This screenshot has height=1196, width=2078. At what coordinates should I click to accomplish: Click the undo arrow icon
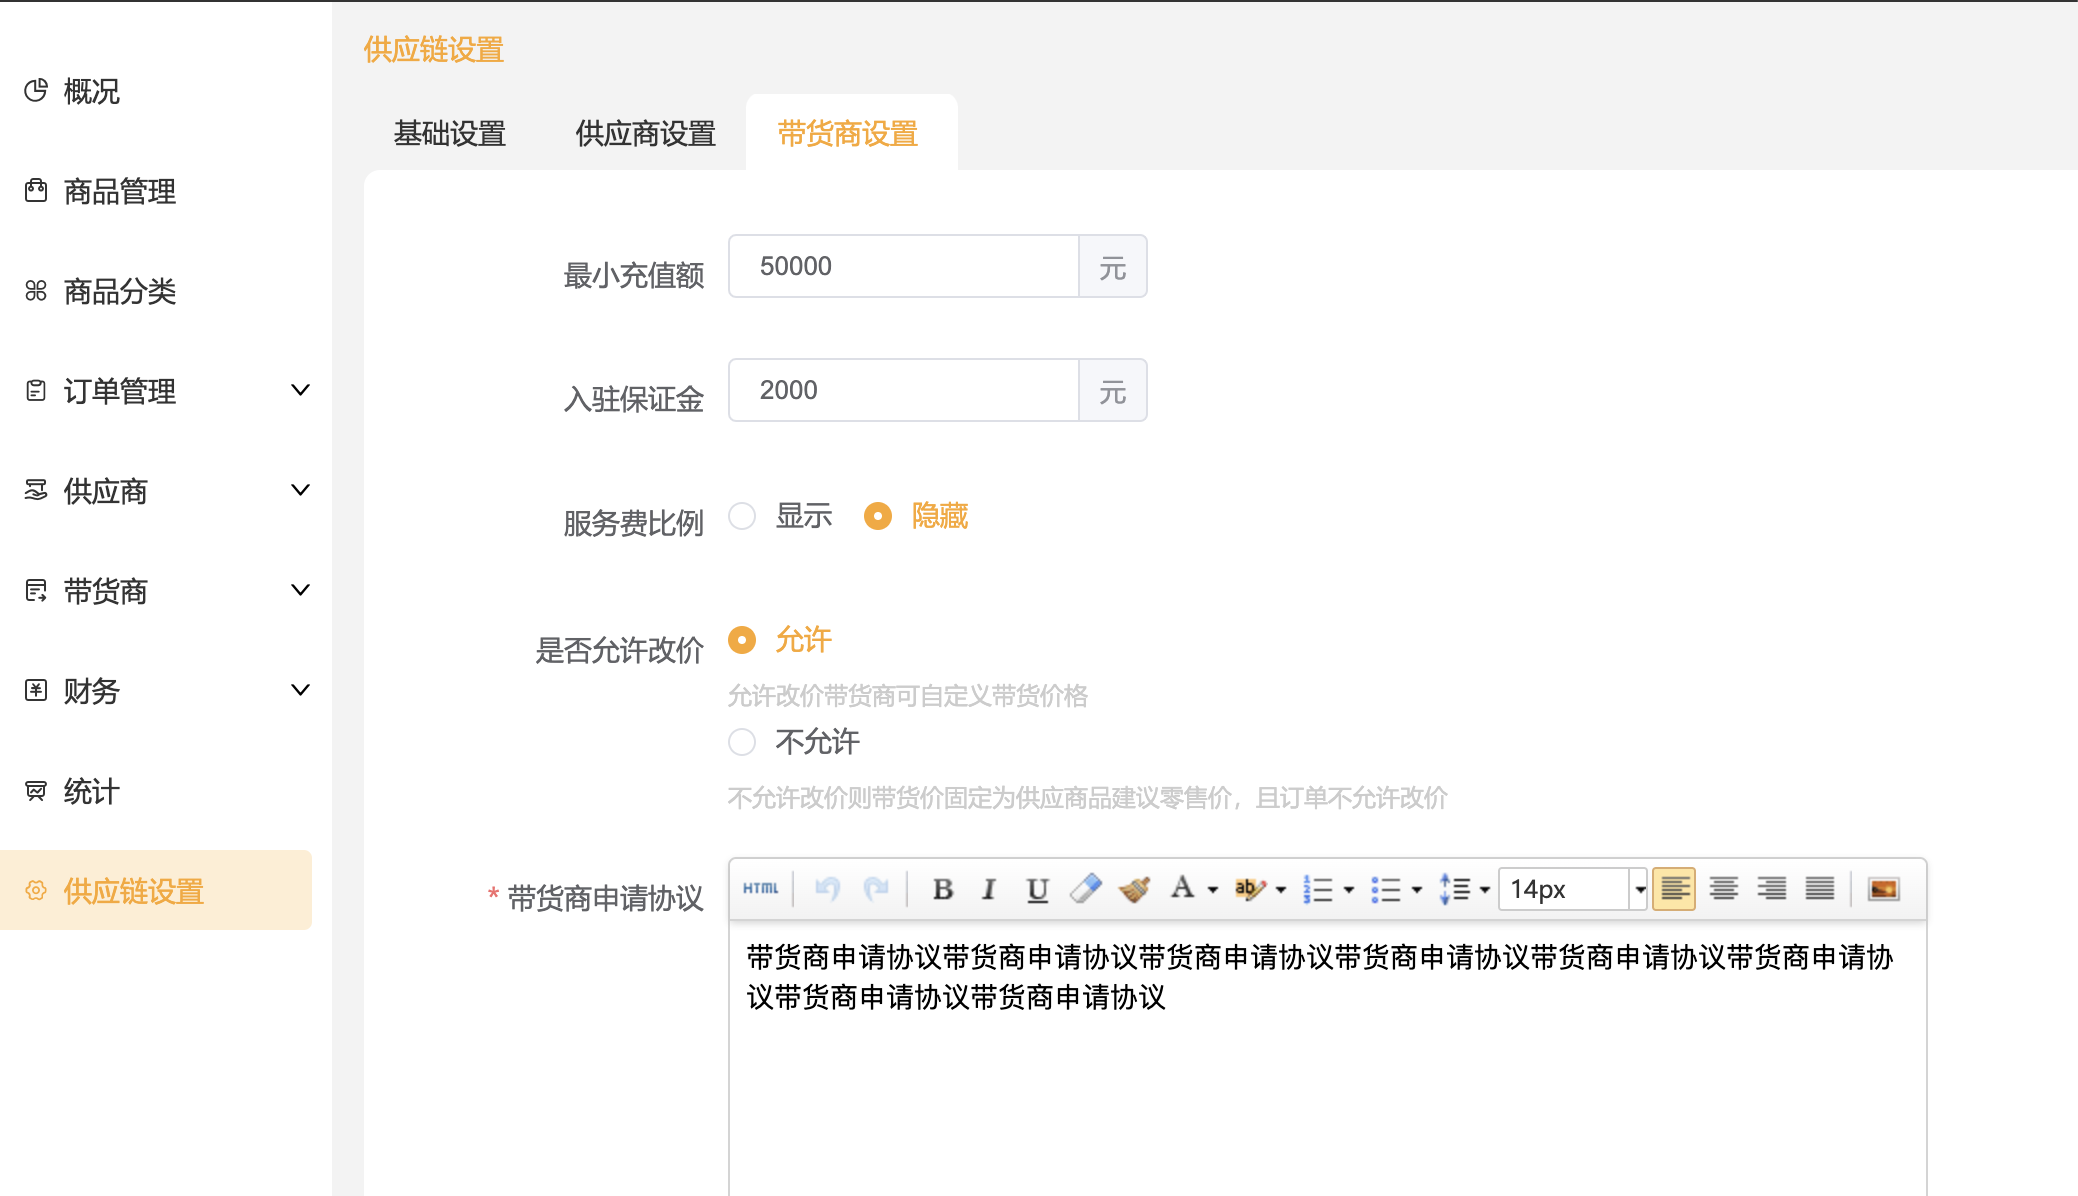pos(827,888)
